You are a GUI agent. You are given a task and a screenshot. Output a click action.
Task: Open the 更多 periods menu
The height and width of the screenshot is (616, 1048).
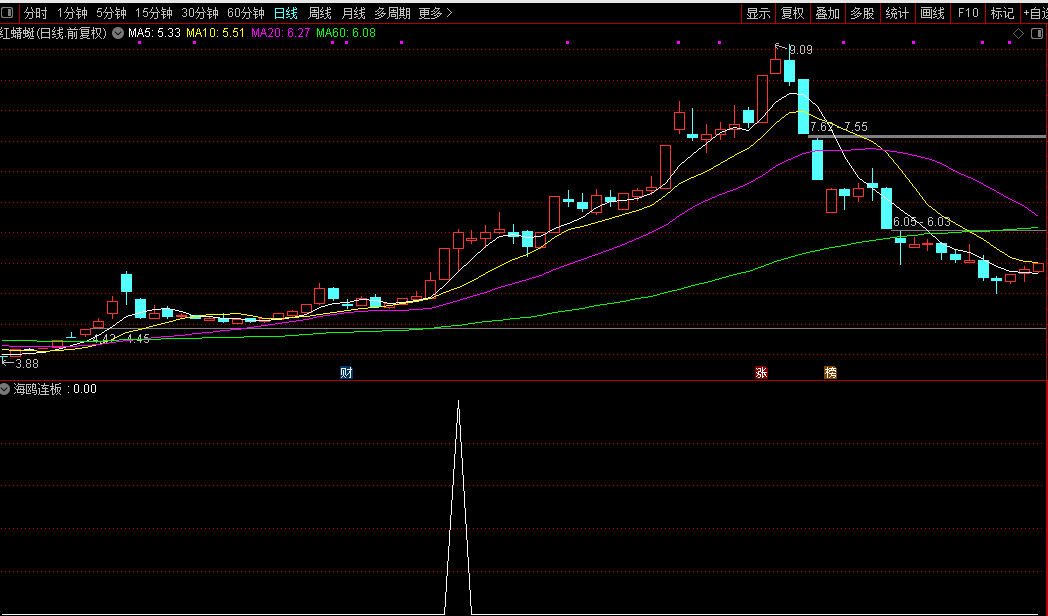(x=435, y=13)
